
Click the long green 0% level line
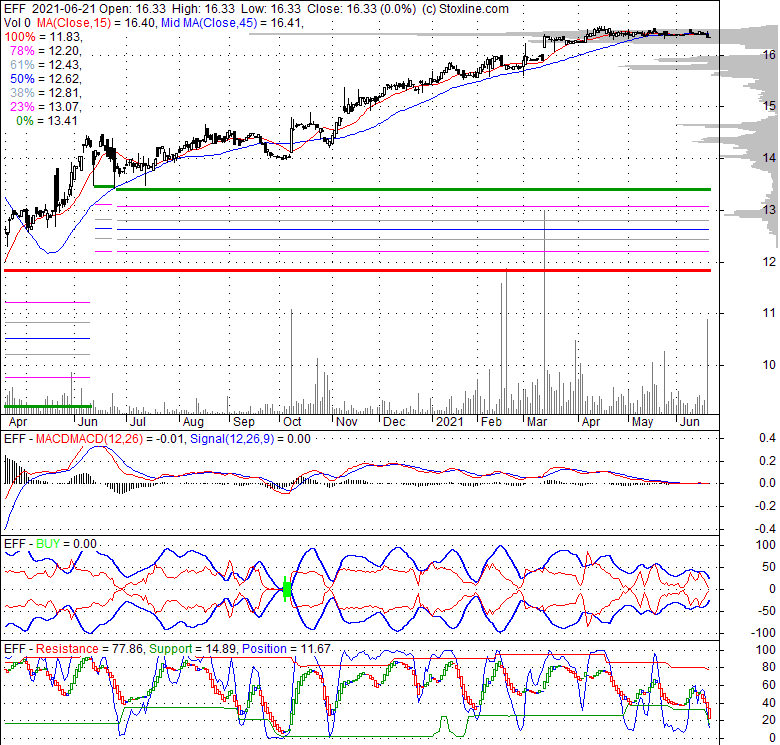point(413,189)
